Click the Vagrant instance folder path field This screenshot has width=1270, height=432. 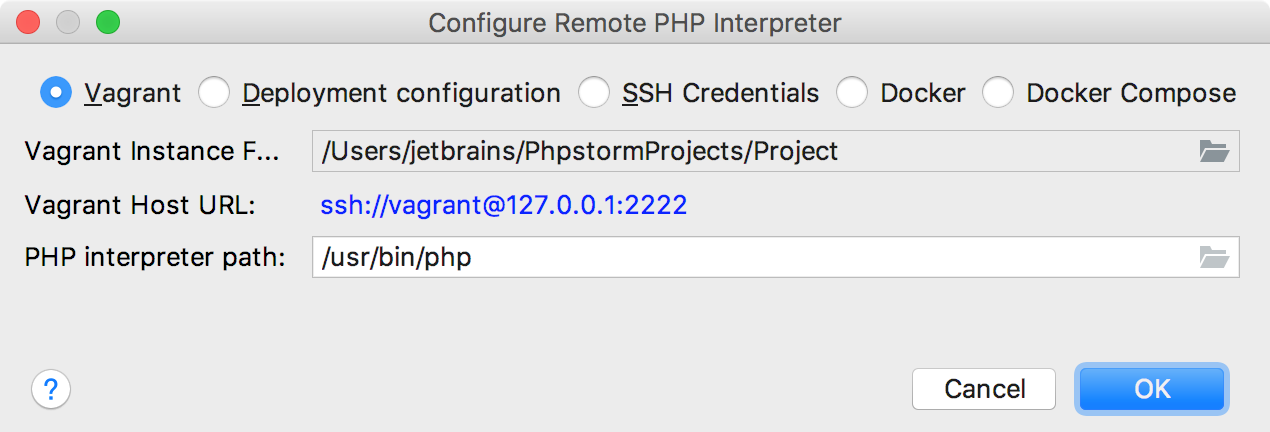(x=750, y=151)
